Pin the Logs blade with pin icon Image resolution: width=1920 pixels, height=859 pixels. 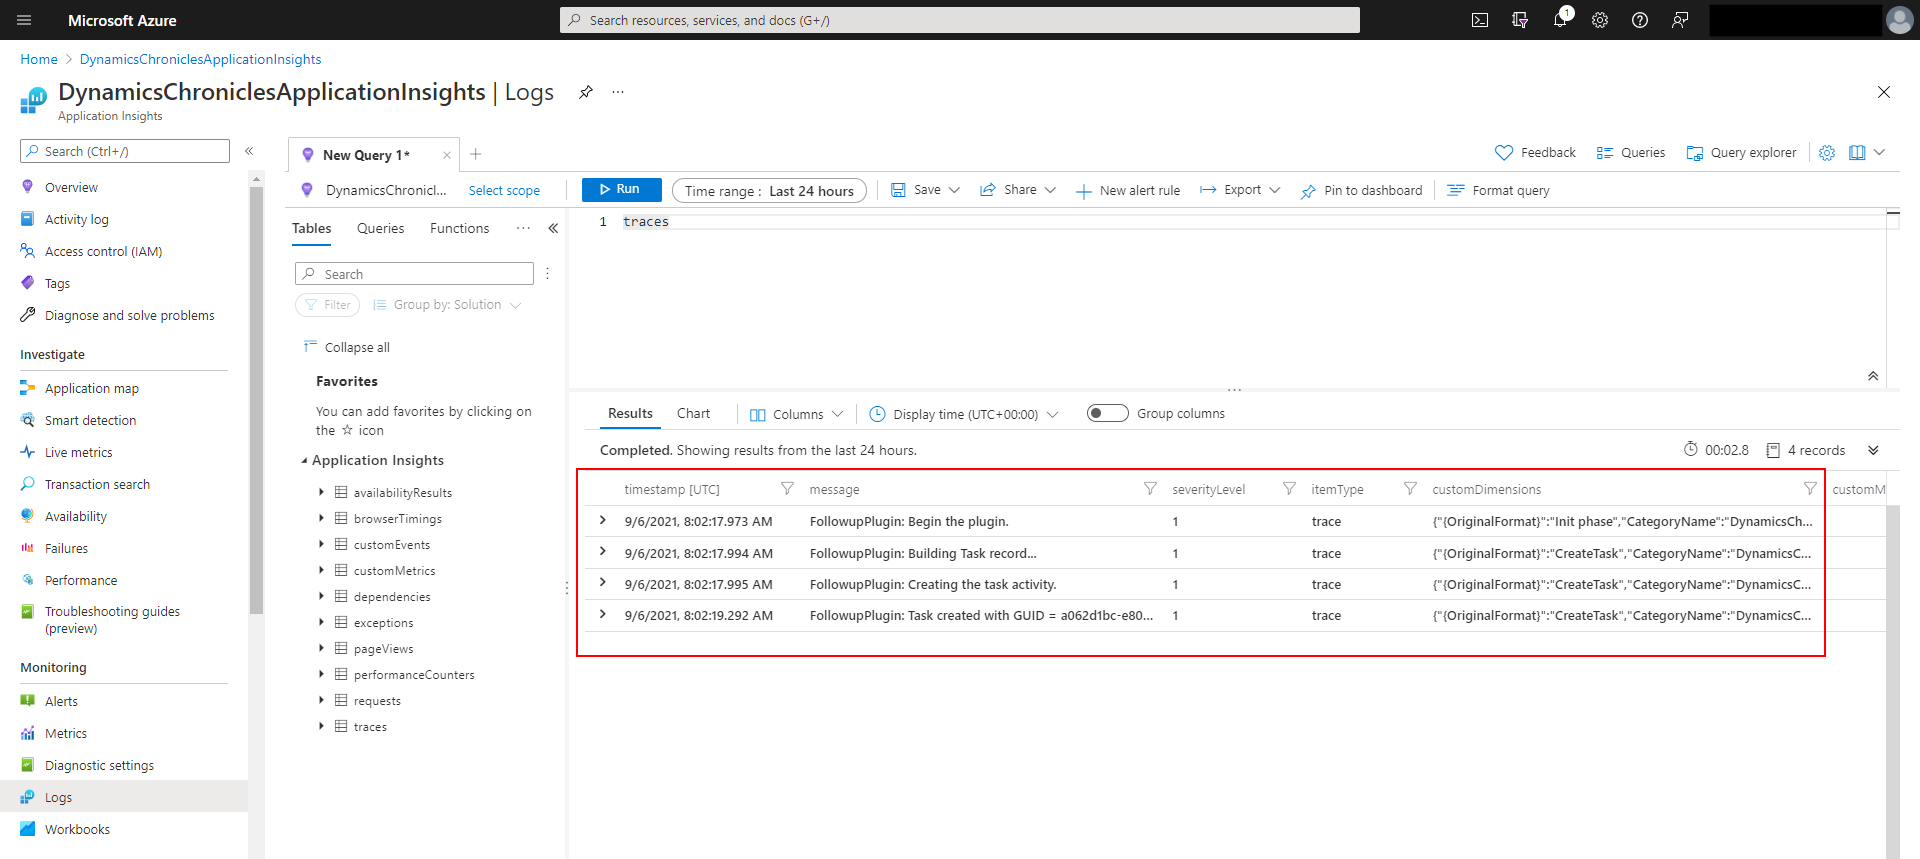[586, 92]
